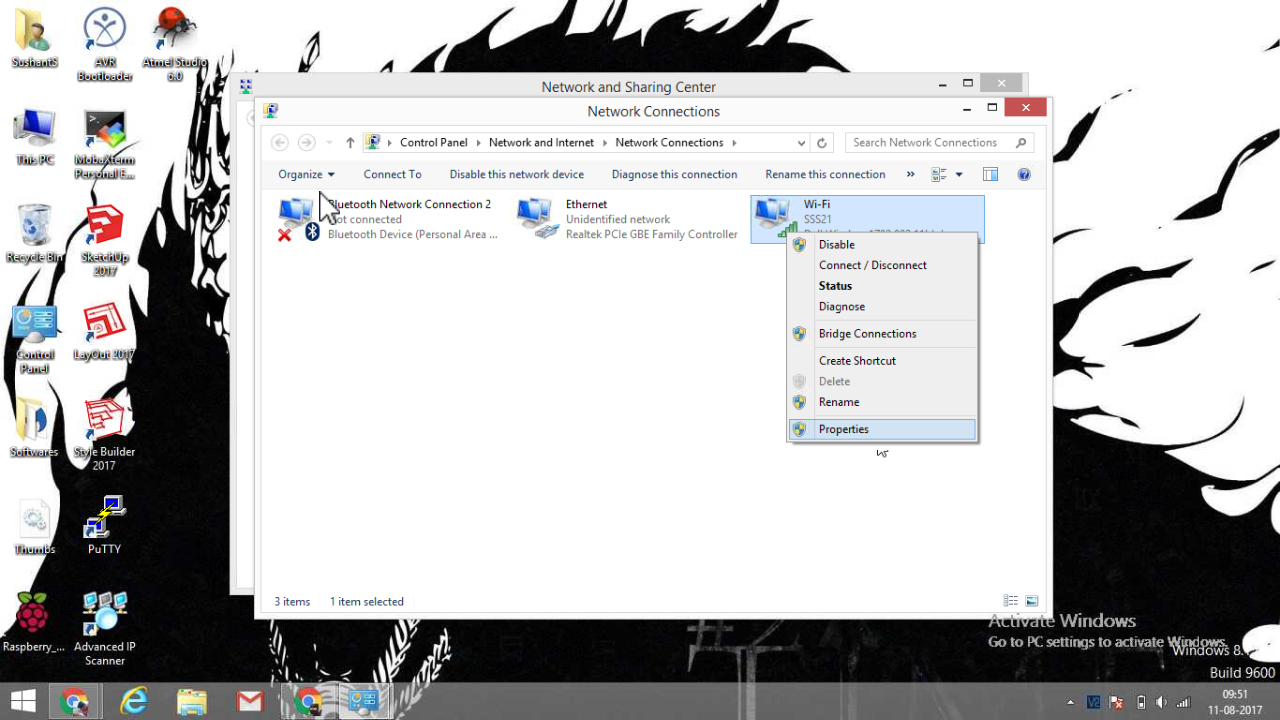This screenshot has width=1280, height=720.
Task: Open Raspberry_ desktop icon
Action: pos(33,622)
